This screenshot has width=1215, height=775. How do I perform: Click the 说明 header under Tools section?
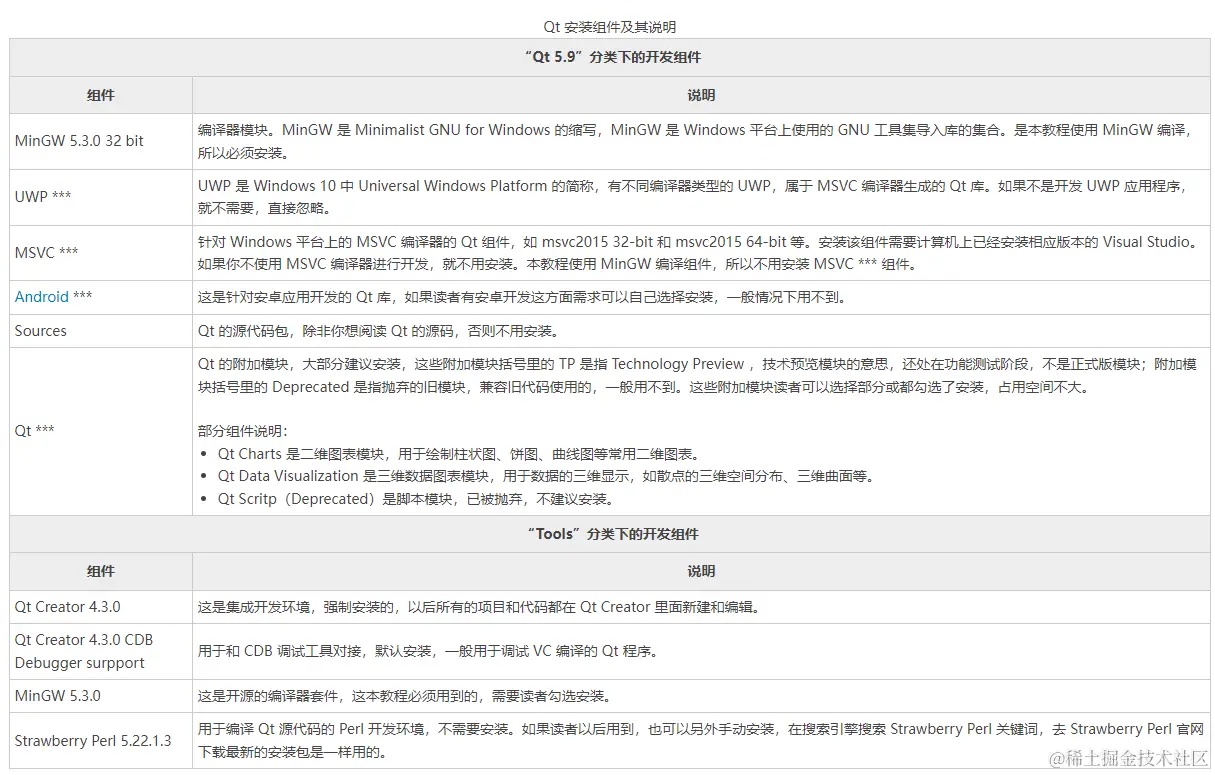701,571
